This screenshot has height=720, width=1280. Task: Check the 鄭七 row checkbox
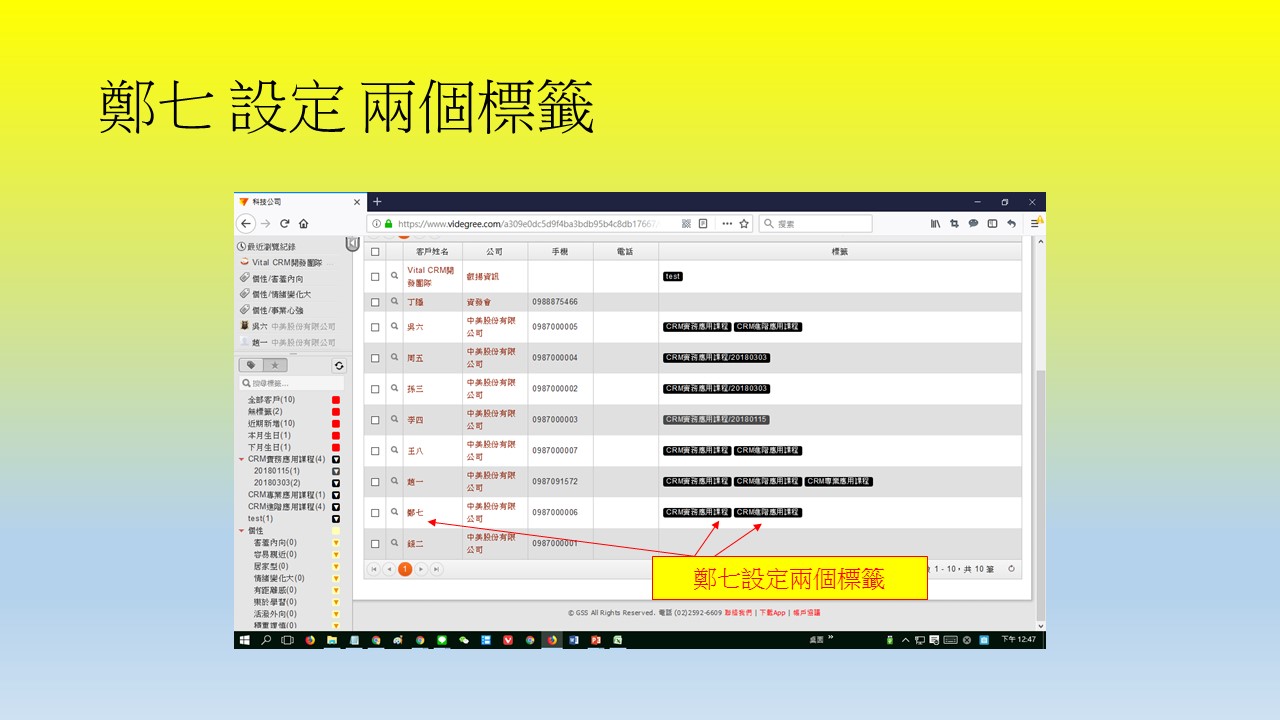coord(375,513)
